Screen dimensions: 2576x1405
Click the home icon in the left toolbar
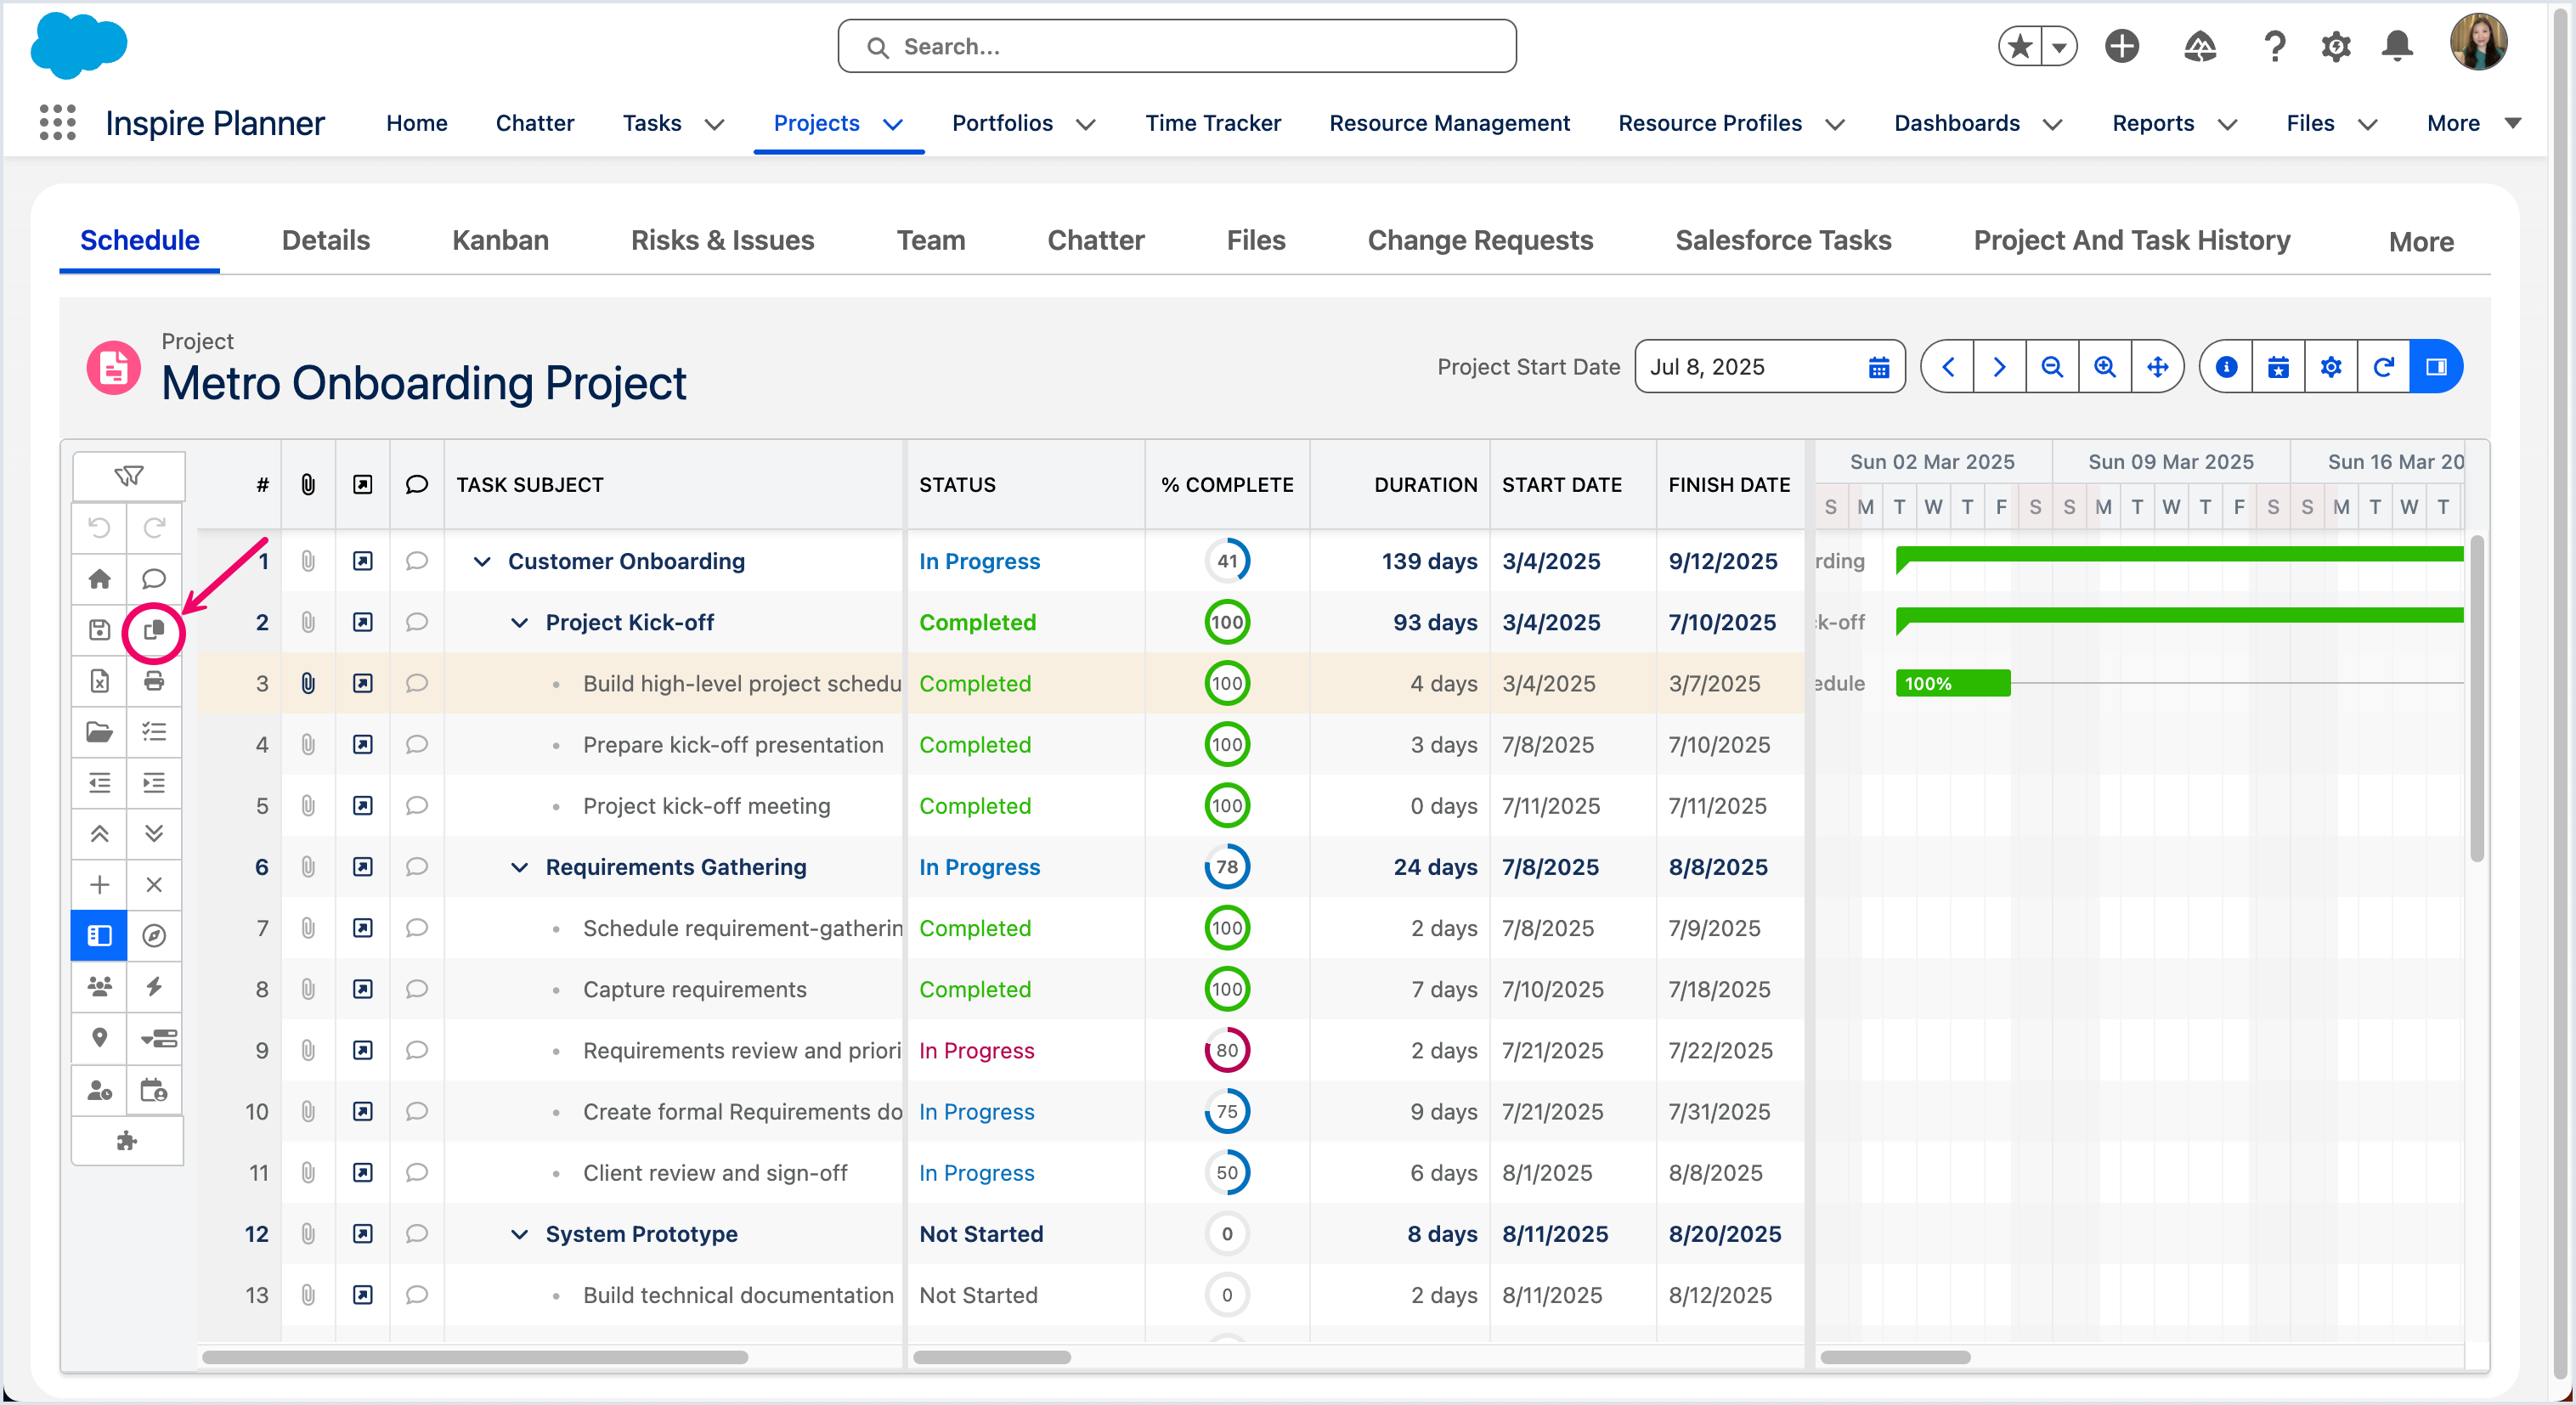(100, 578)
